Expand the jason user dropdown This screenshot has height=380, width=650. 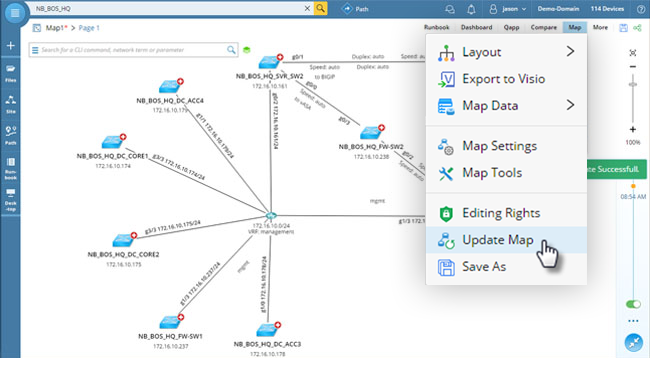(x=508, y=9)
